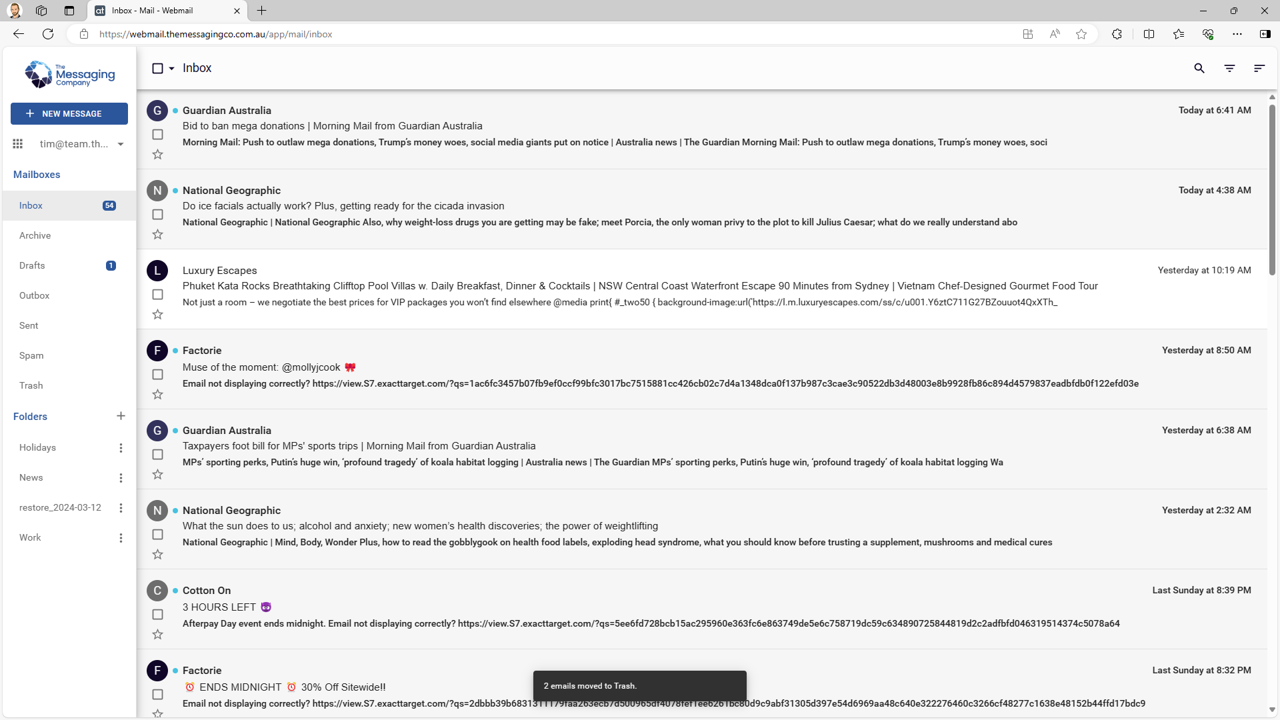
Task: Open browser settings and more menu
Action: pos(1237,34)
